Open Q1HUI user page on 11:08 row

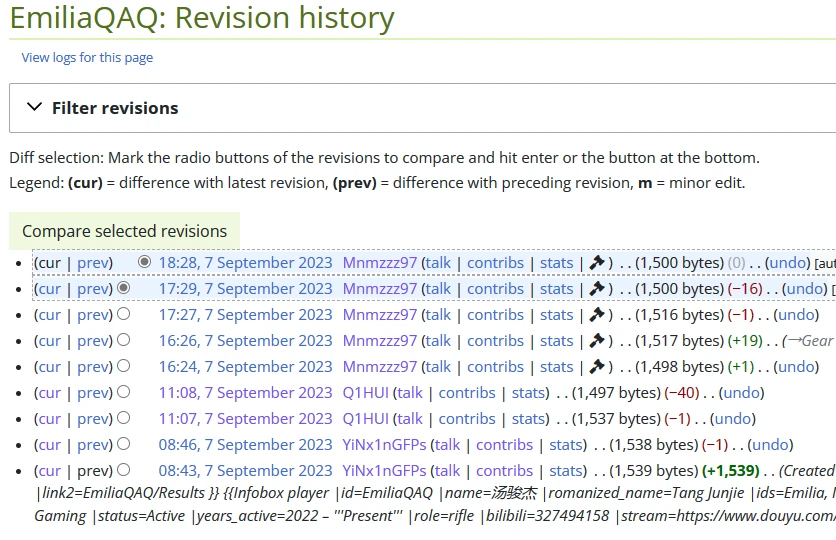click(x=365, y=393)
